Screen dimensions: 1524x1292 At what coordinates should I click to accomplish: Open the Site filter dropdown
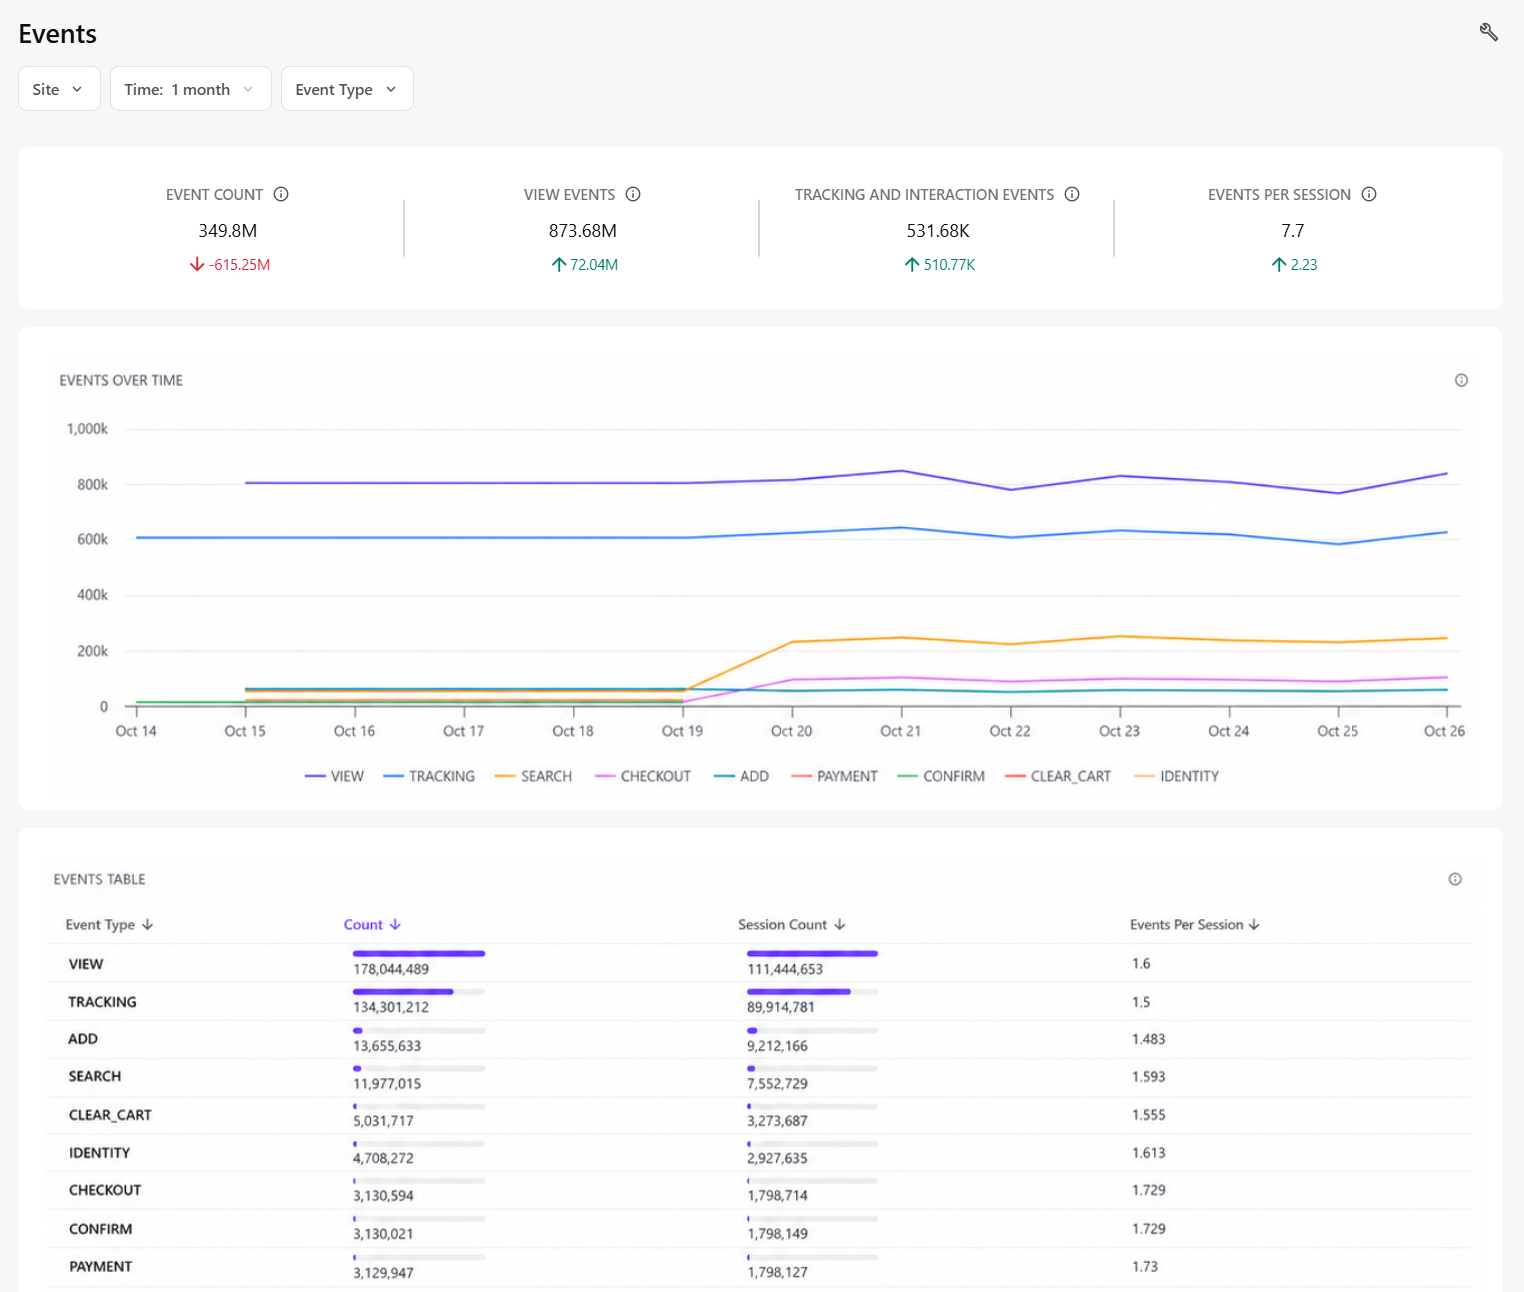click(59, 89)
